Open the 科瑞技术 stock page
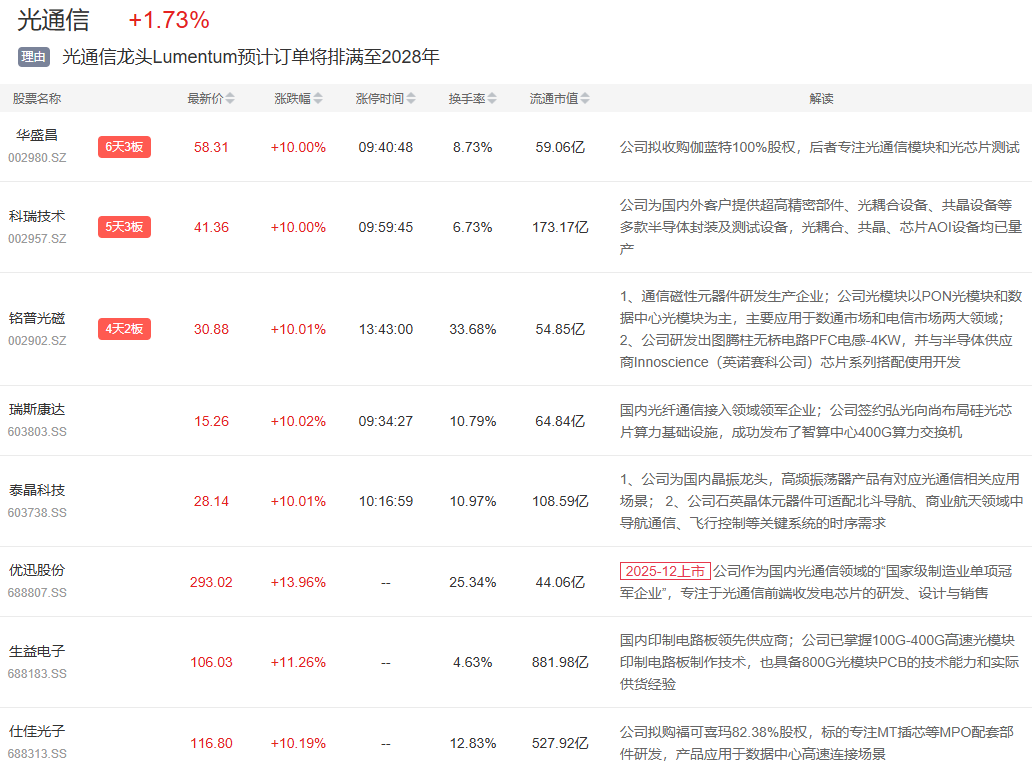 pyautogui.click(x=37, y=216)
